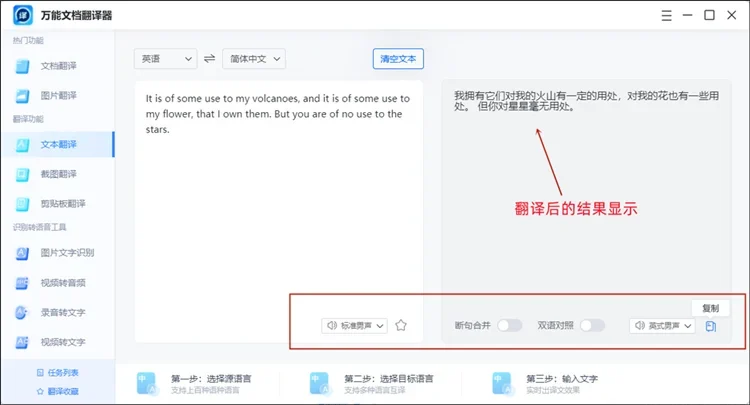Click the 第一步：选择源语言 text

(211, 379)
